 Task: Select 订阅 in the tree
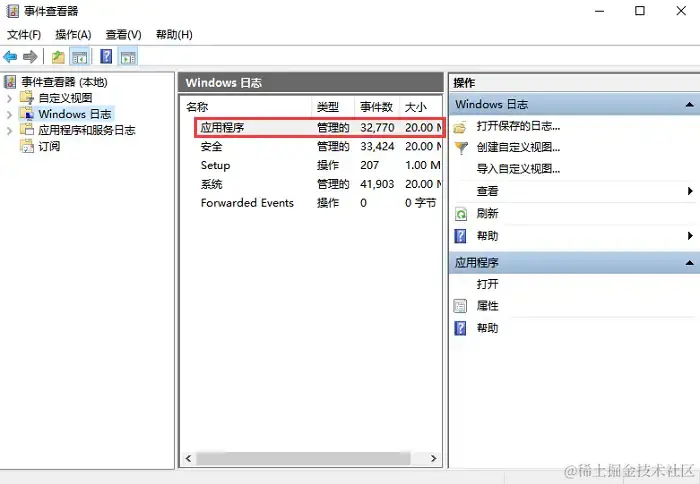(x=49, y=146)
